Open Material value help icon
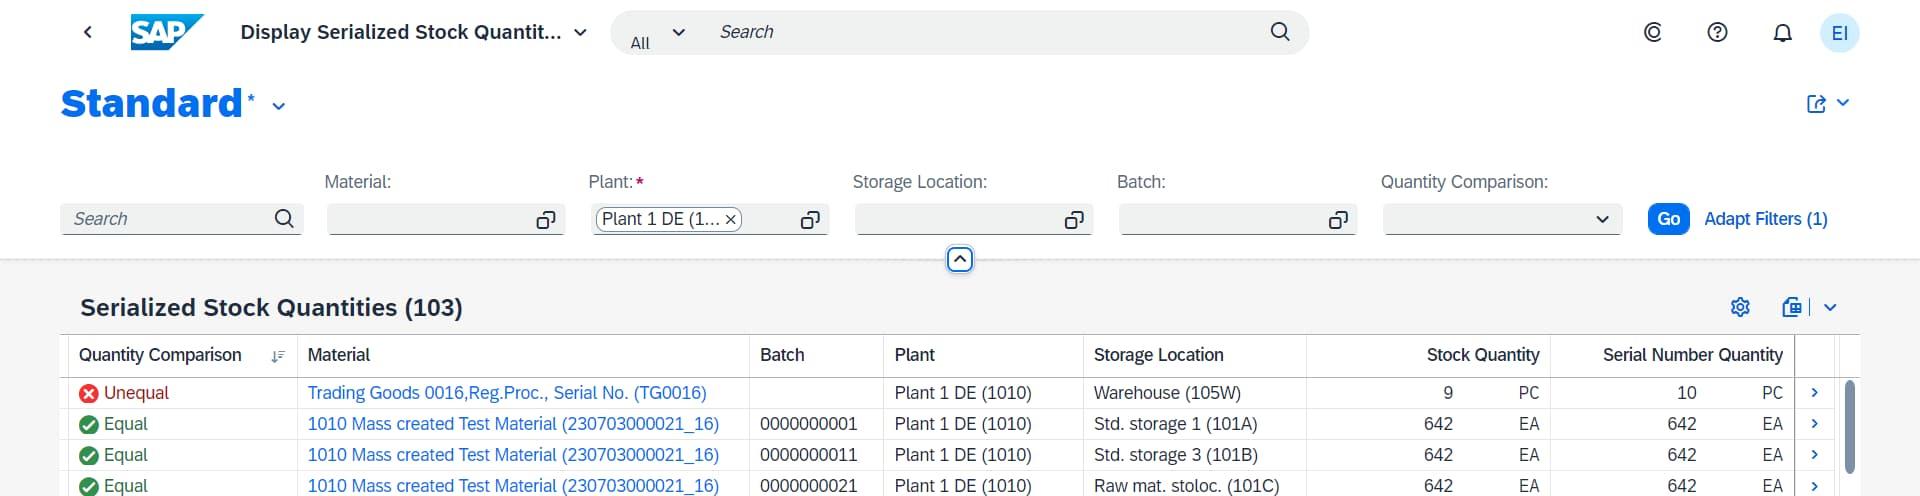Image resolution: width=1920 pixels, height=496 pixels. [x=546, y=220]
